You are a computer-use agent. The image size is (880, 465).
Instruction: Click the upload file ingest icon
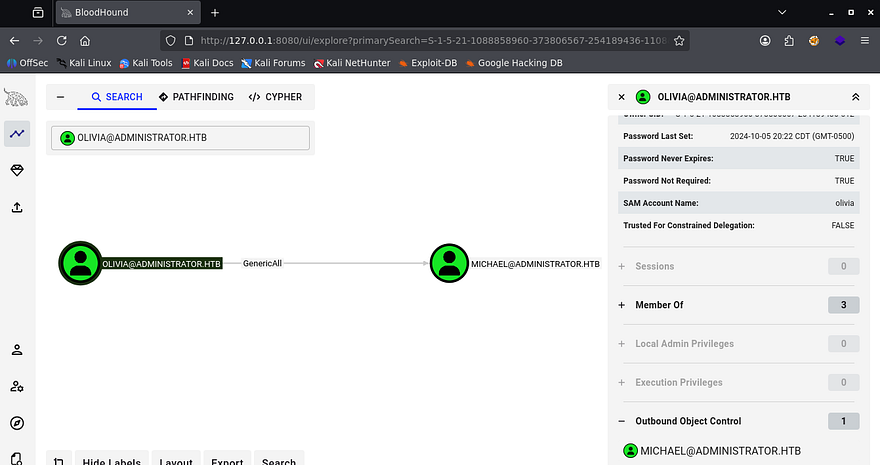tap(16, 208)
